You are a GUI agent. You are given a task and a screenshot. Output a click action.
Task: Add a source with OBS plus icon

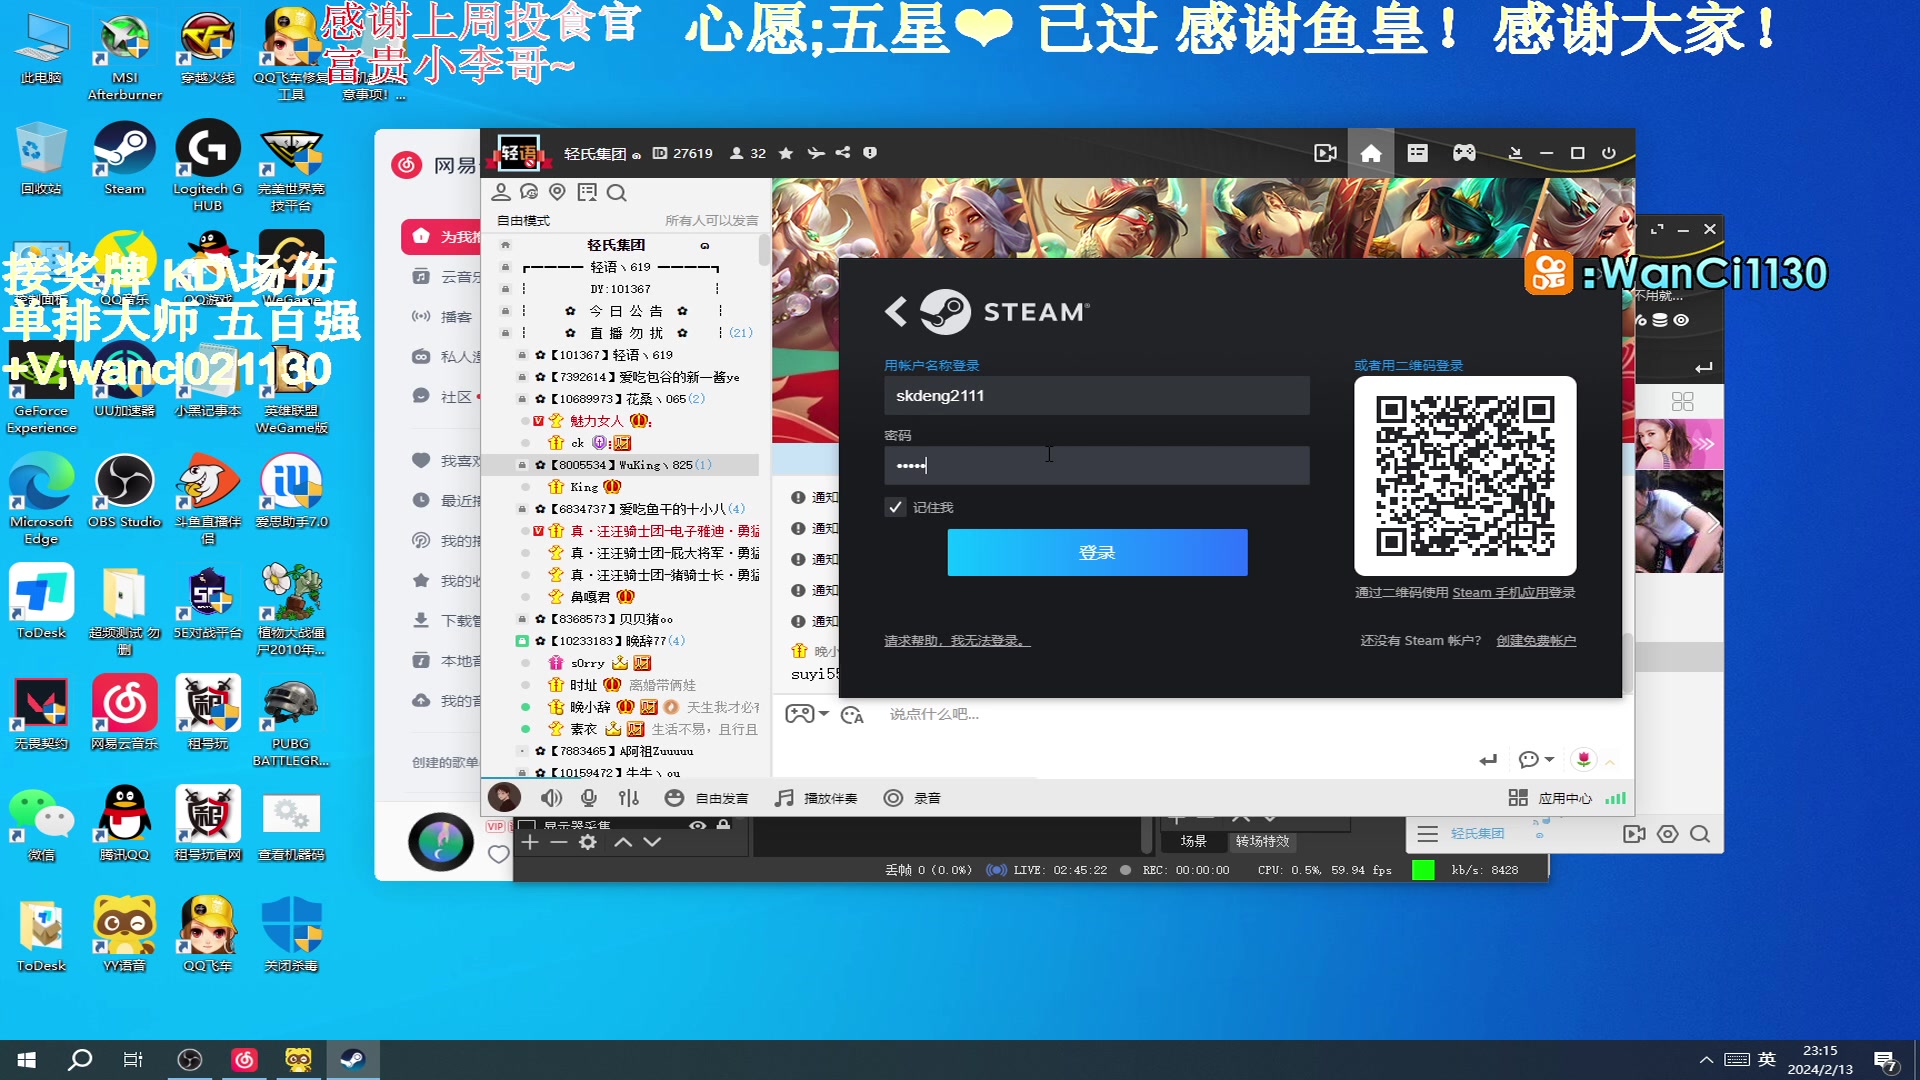530,842
